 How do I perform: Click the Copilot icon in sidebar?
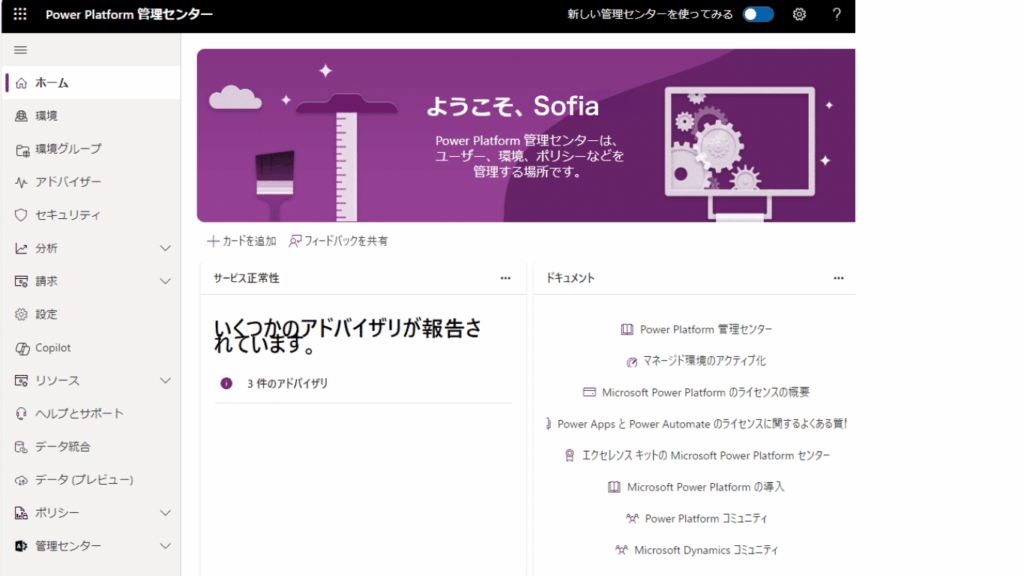tap(21, 348)
